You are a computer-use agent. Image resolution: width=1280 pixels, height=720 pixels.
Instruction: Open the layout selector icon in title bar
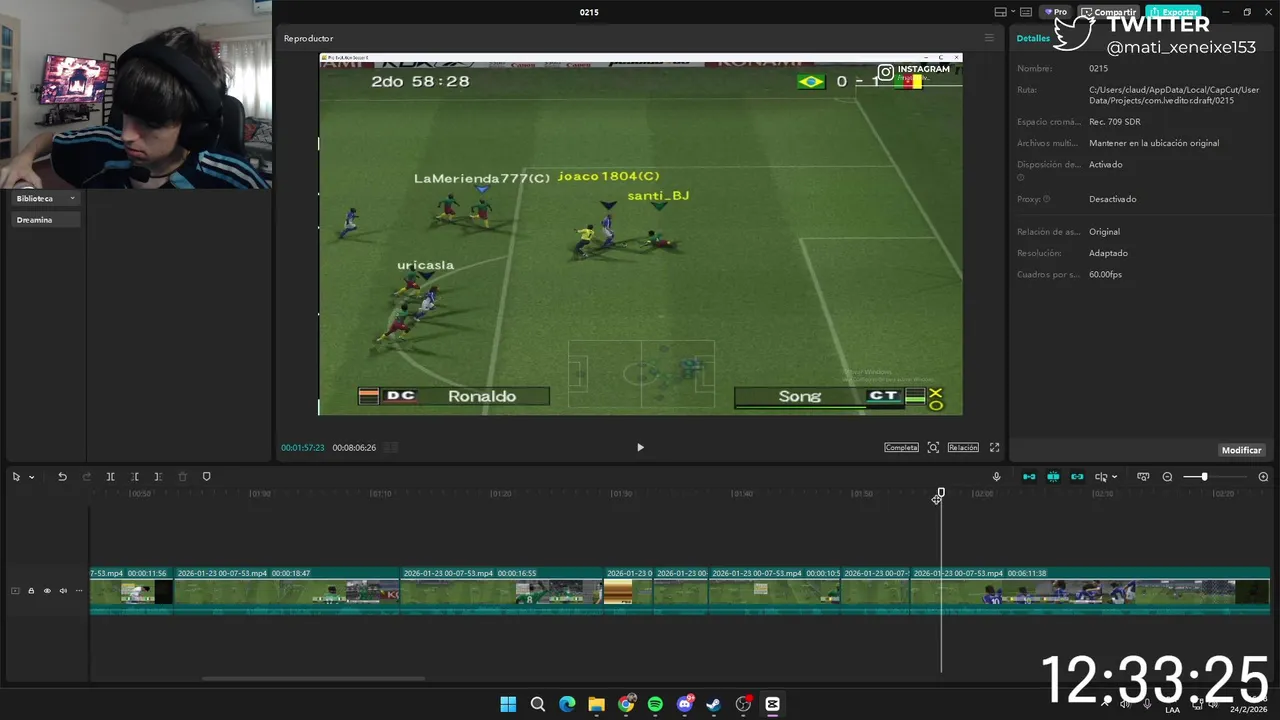click(1000, 12)
